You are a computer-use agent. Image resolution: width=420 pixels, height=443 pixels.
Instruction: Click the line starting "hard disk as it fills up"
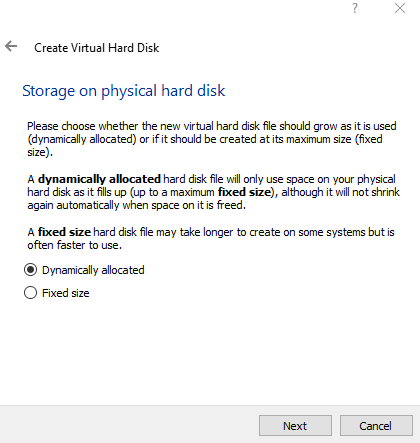[213, 192]
